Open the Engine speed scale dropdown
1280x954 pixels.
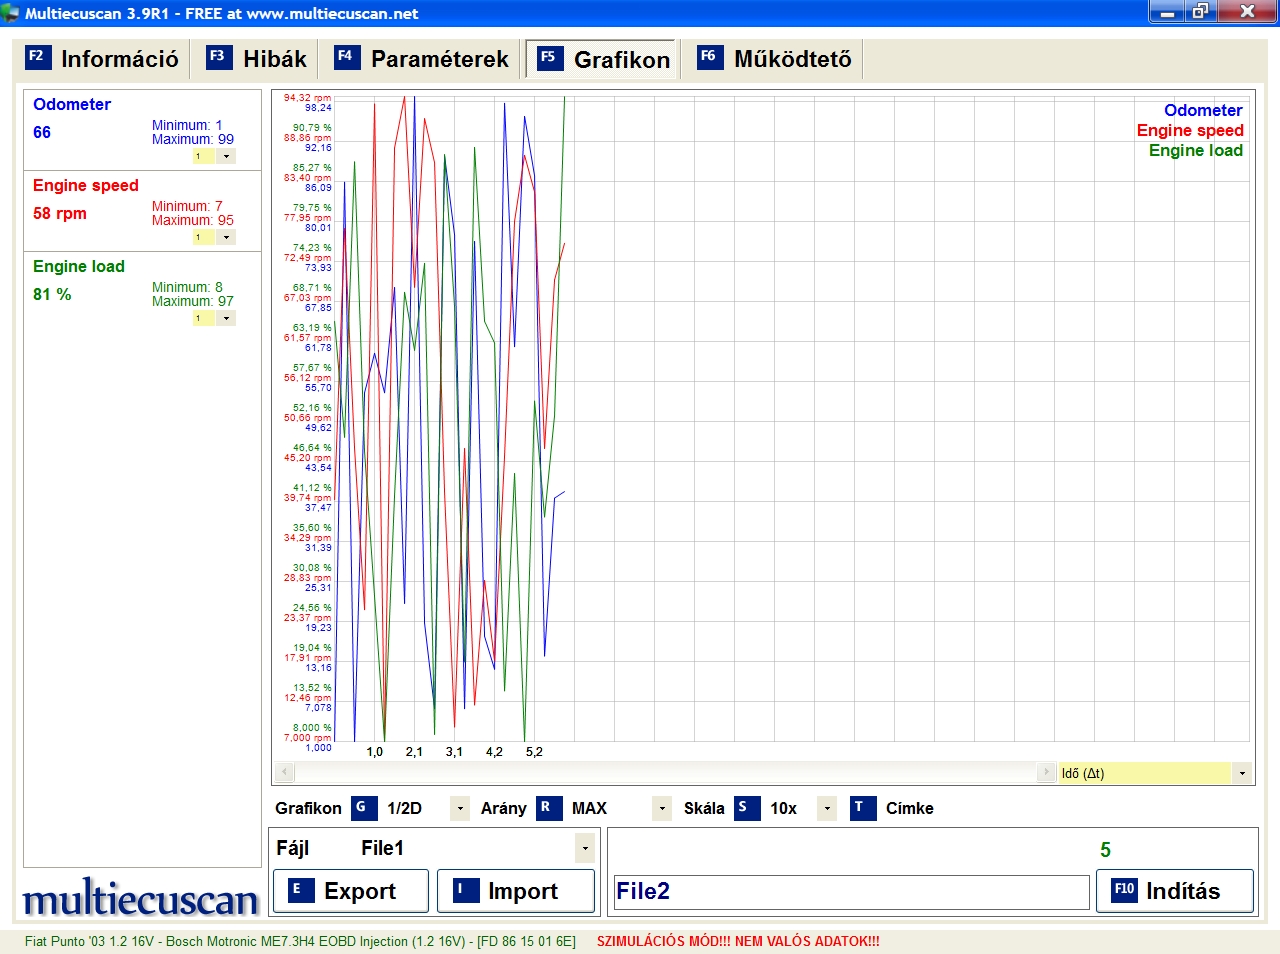(227, 237)
